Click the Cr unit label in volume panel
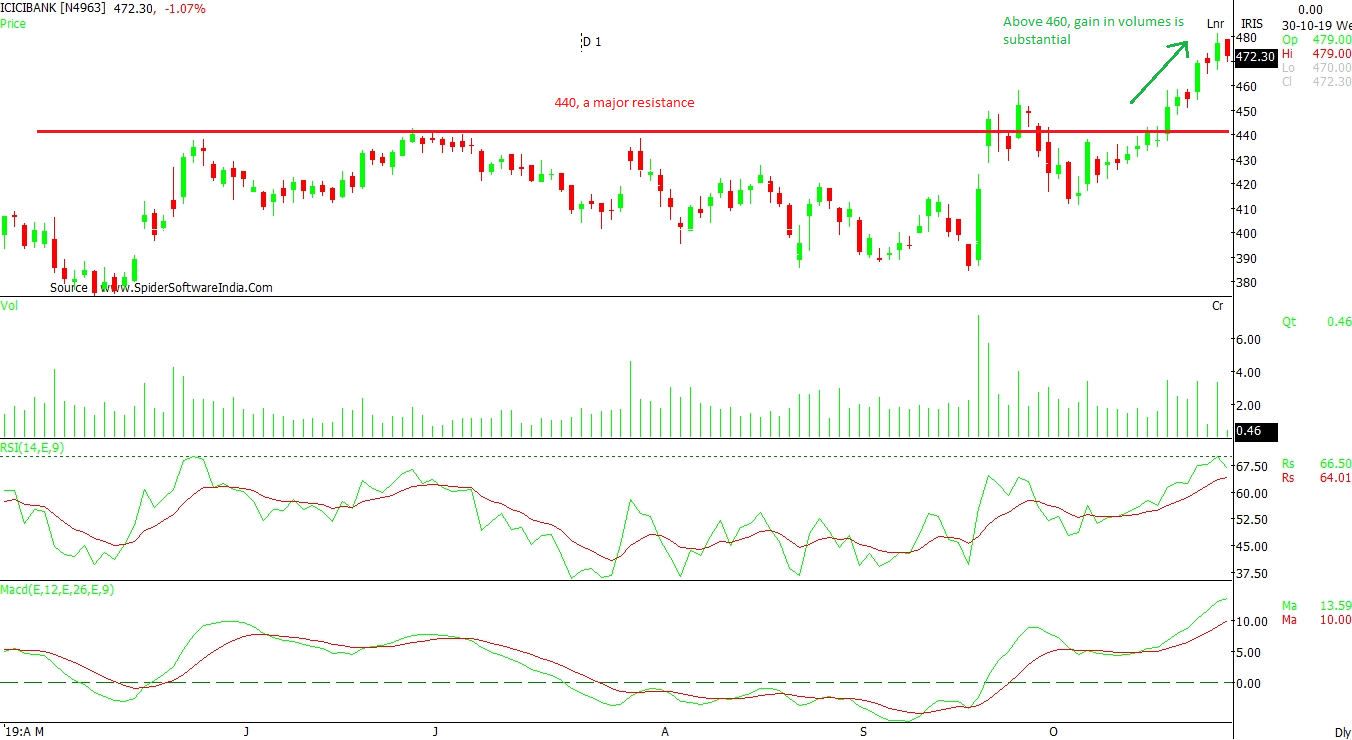Screen dimensions: 1352x740 pos(1217,306)
